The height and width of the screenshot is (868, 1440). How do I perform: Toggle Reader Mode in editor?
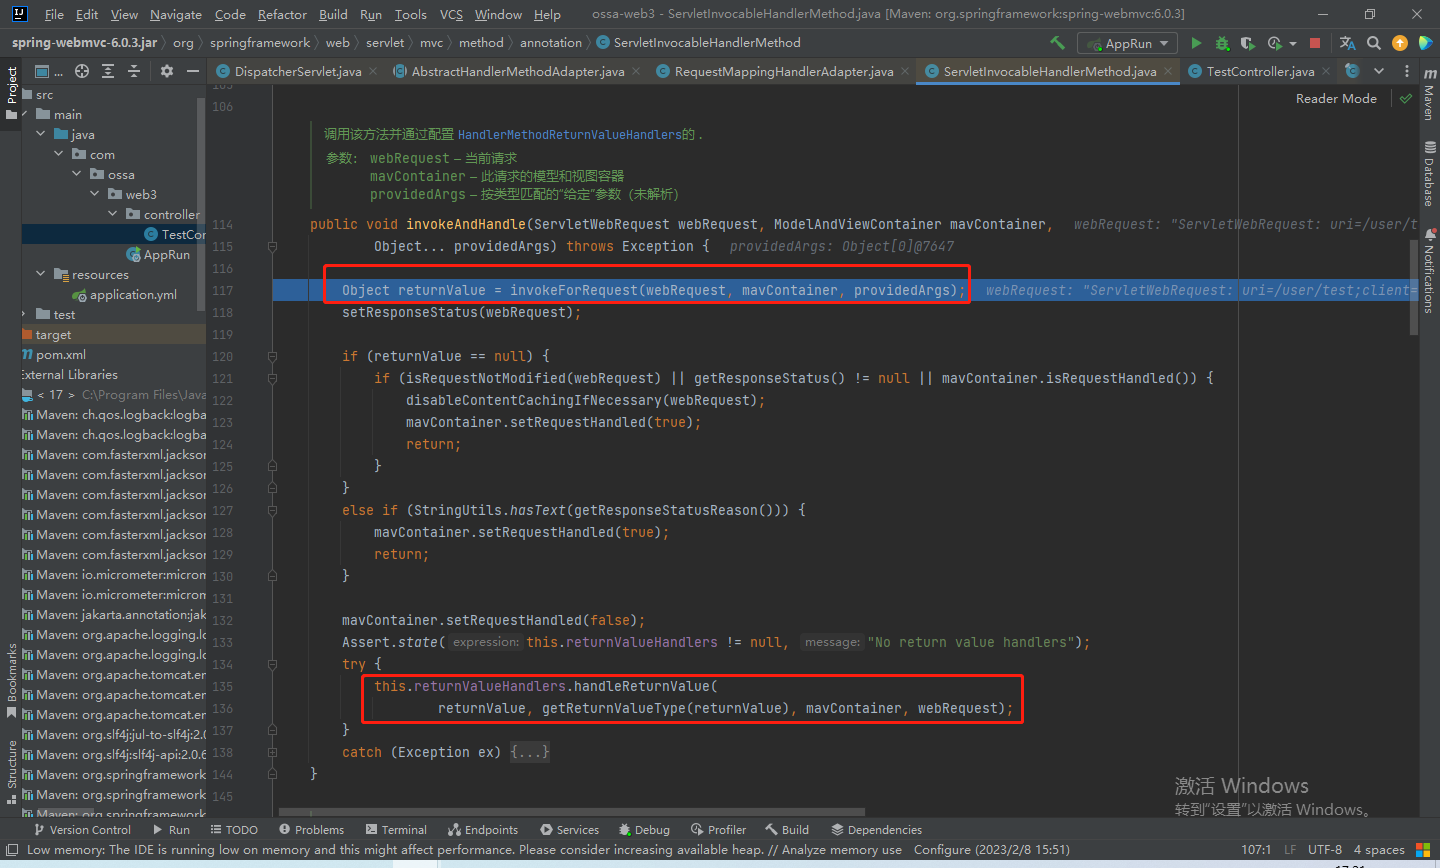coord(1336,98)
